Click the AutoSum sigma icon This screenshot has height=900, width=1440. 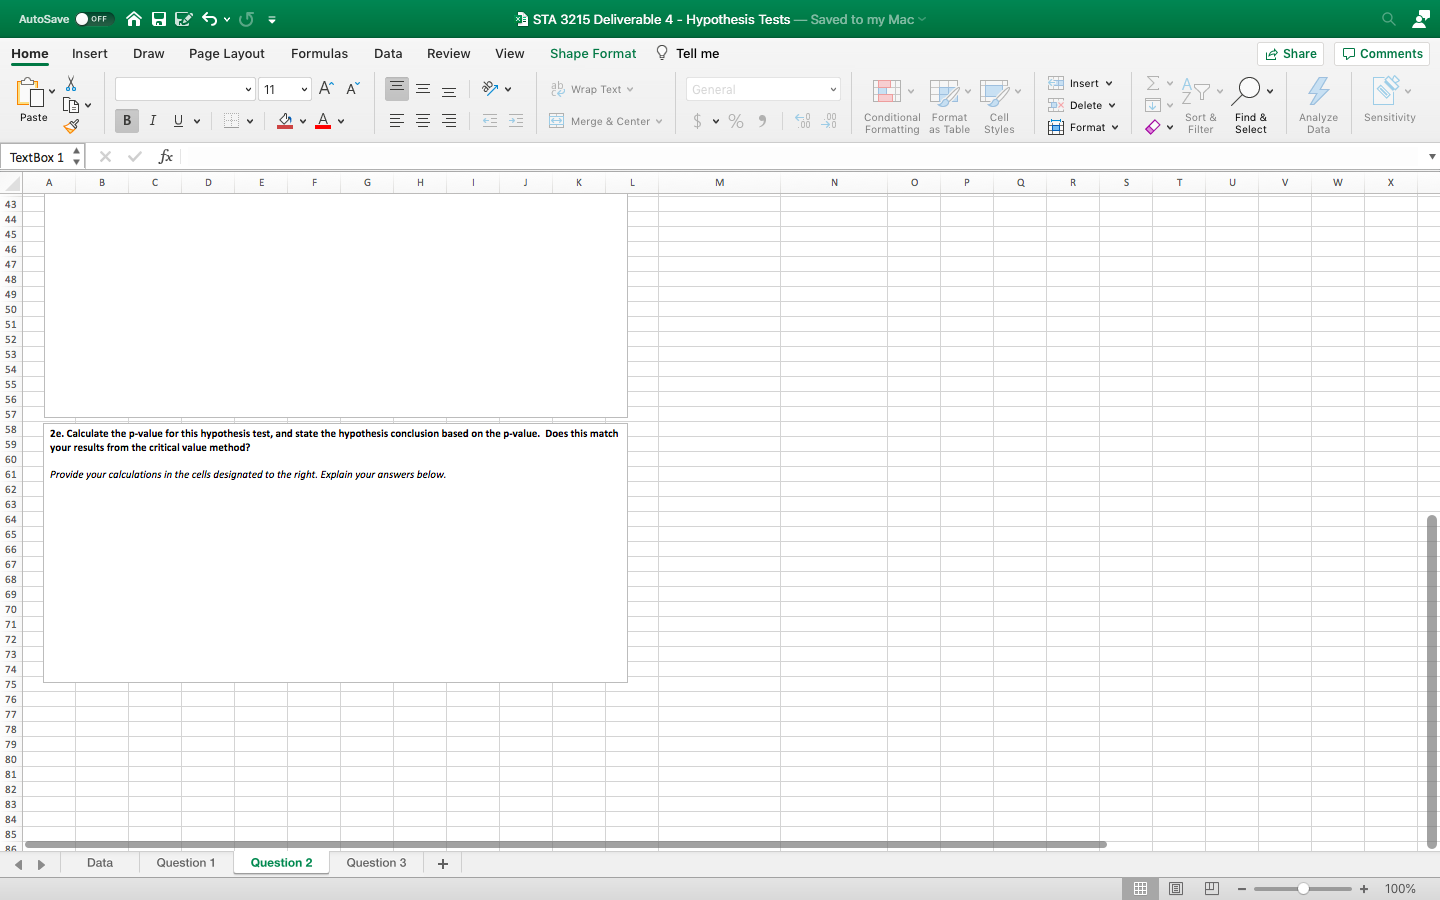click(1153, 83)
